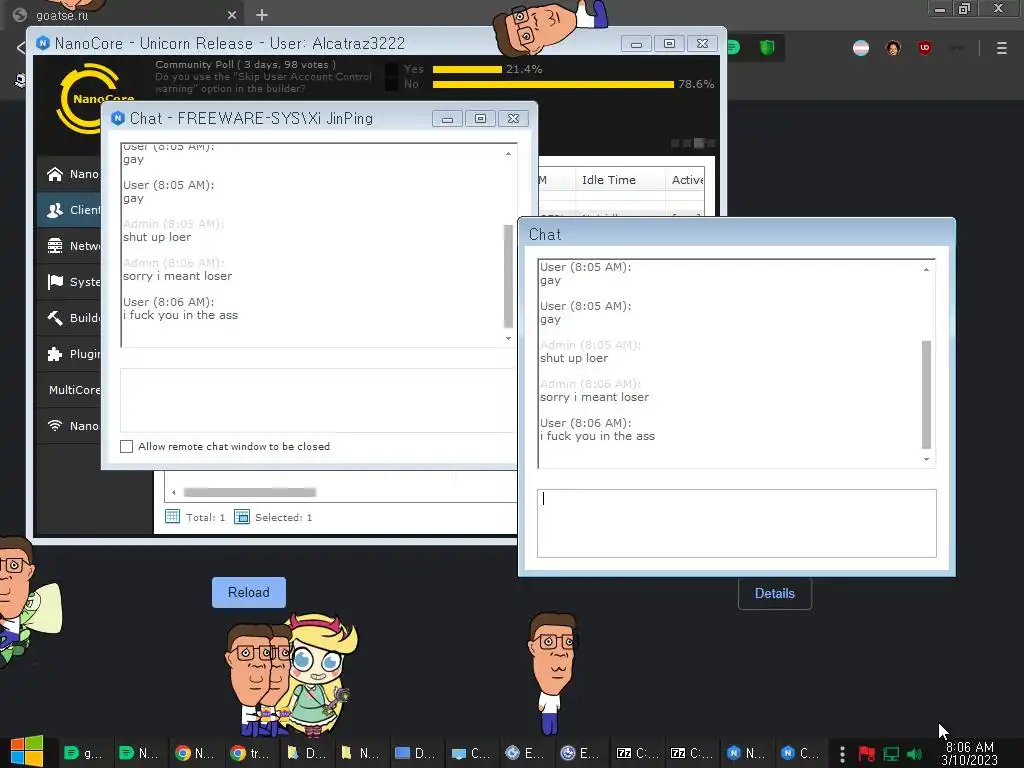Click the yellow No poll bar at 78.6%
This screenshot has height=768, width=1024.
[x=553, y=84]
